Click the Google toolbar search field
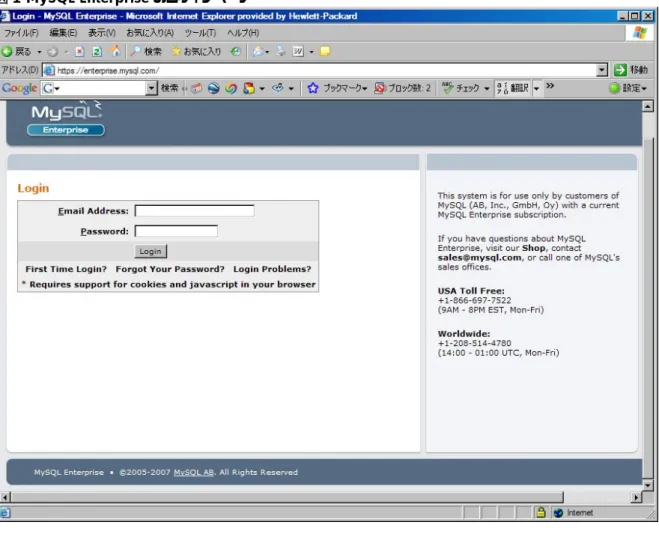The height and width of the screenshot is (540, 659). (99, 88)
